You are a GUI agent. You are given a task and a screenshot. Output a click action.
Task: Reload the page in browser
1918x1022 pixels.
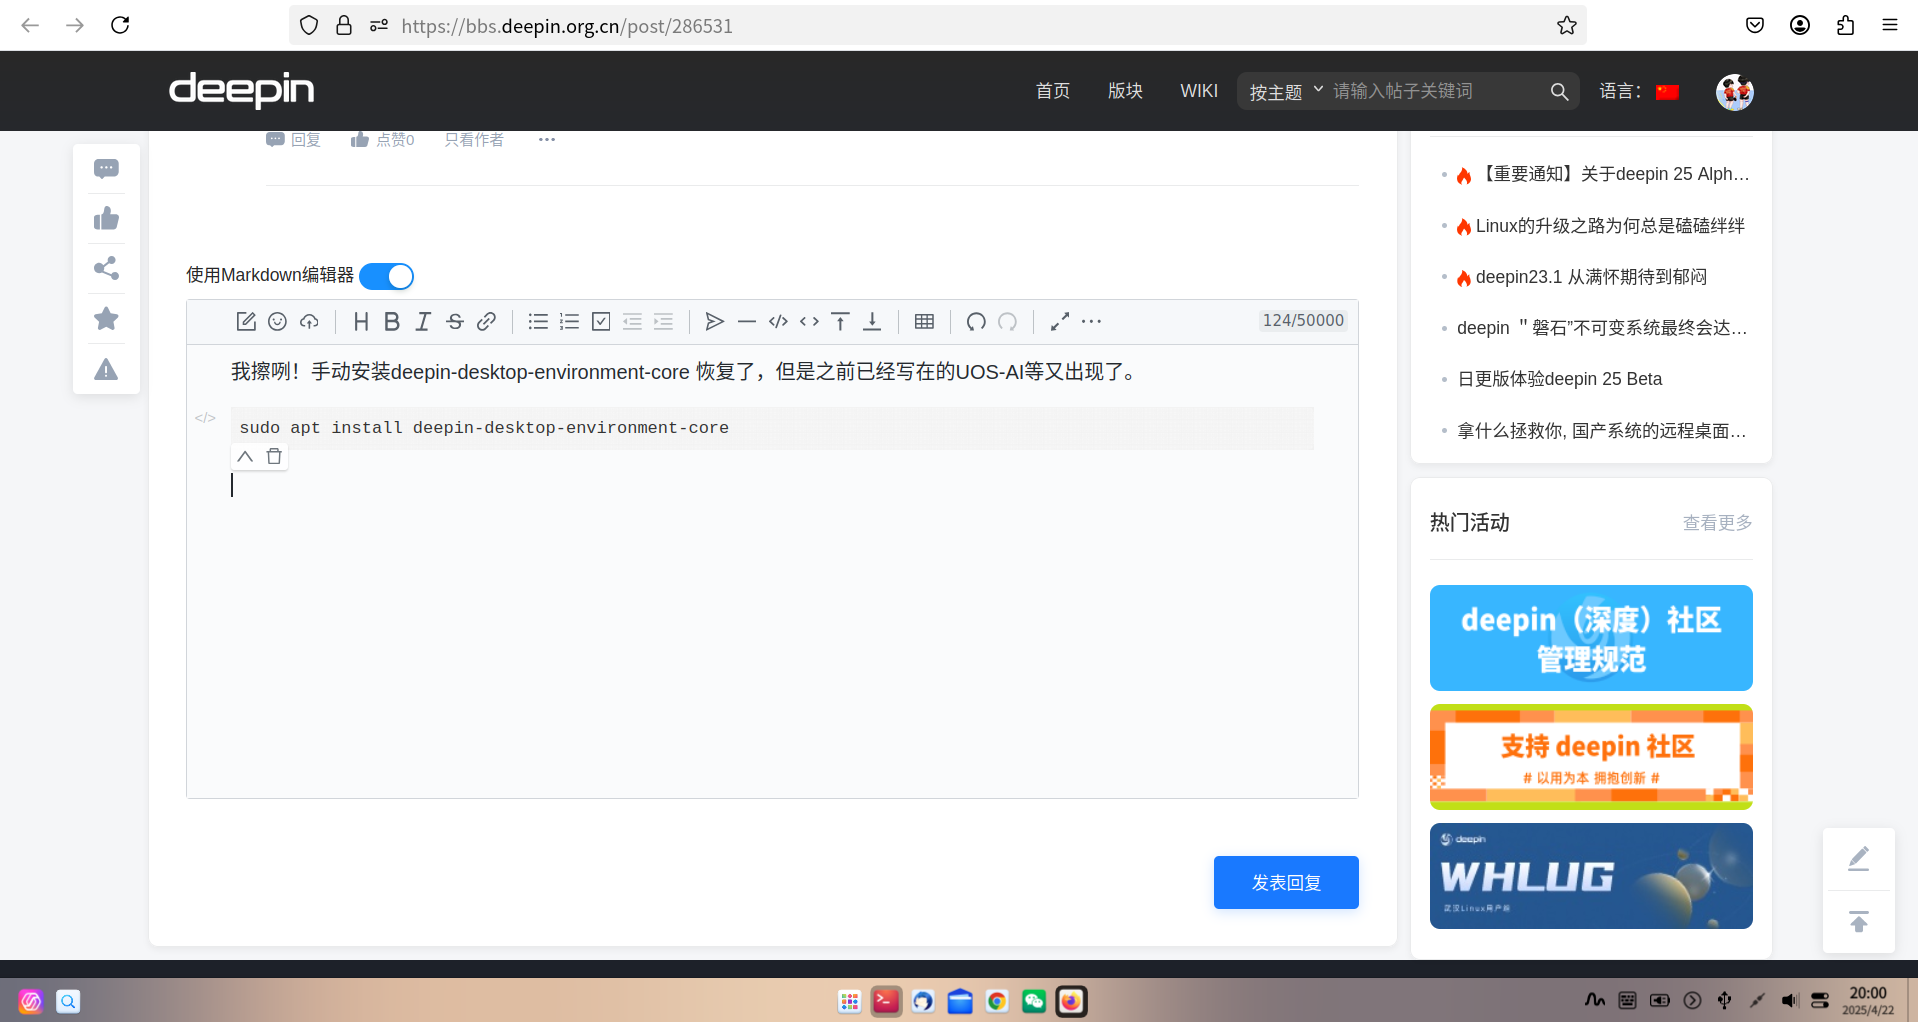click(120, 25)
